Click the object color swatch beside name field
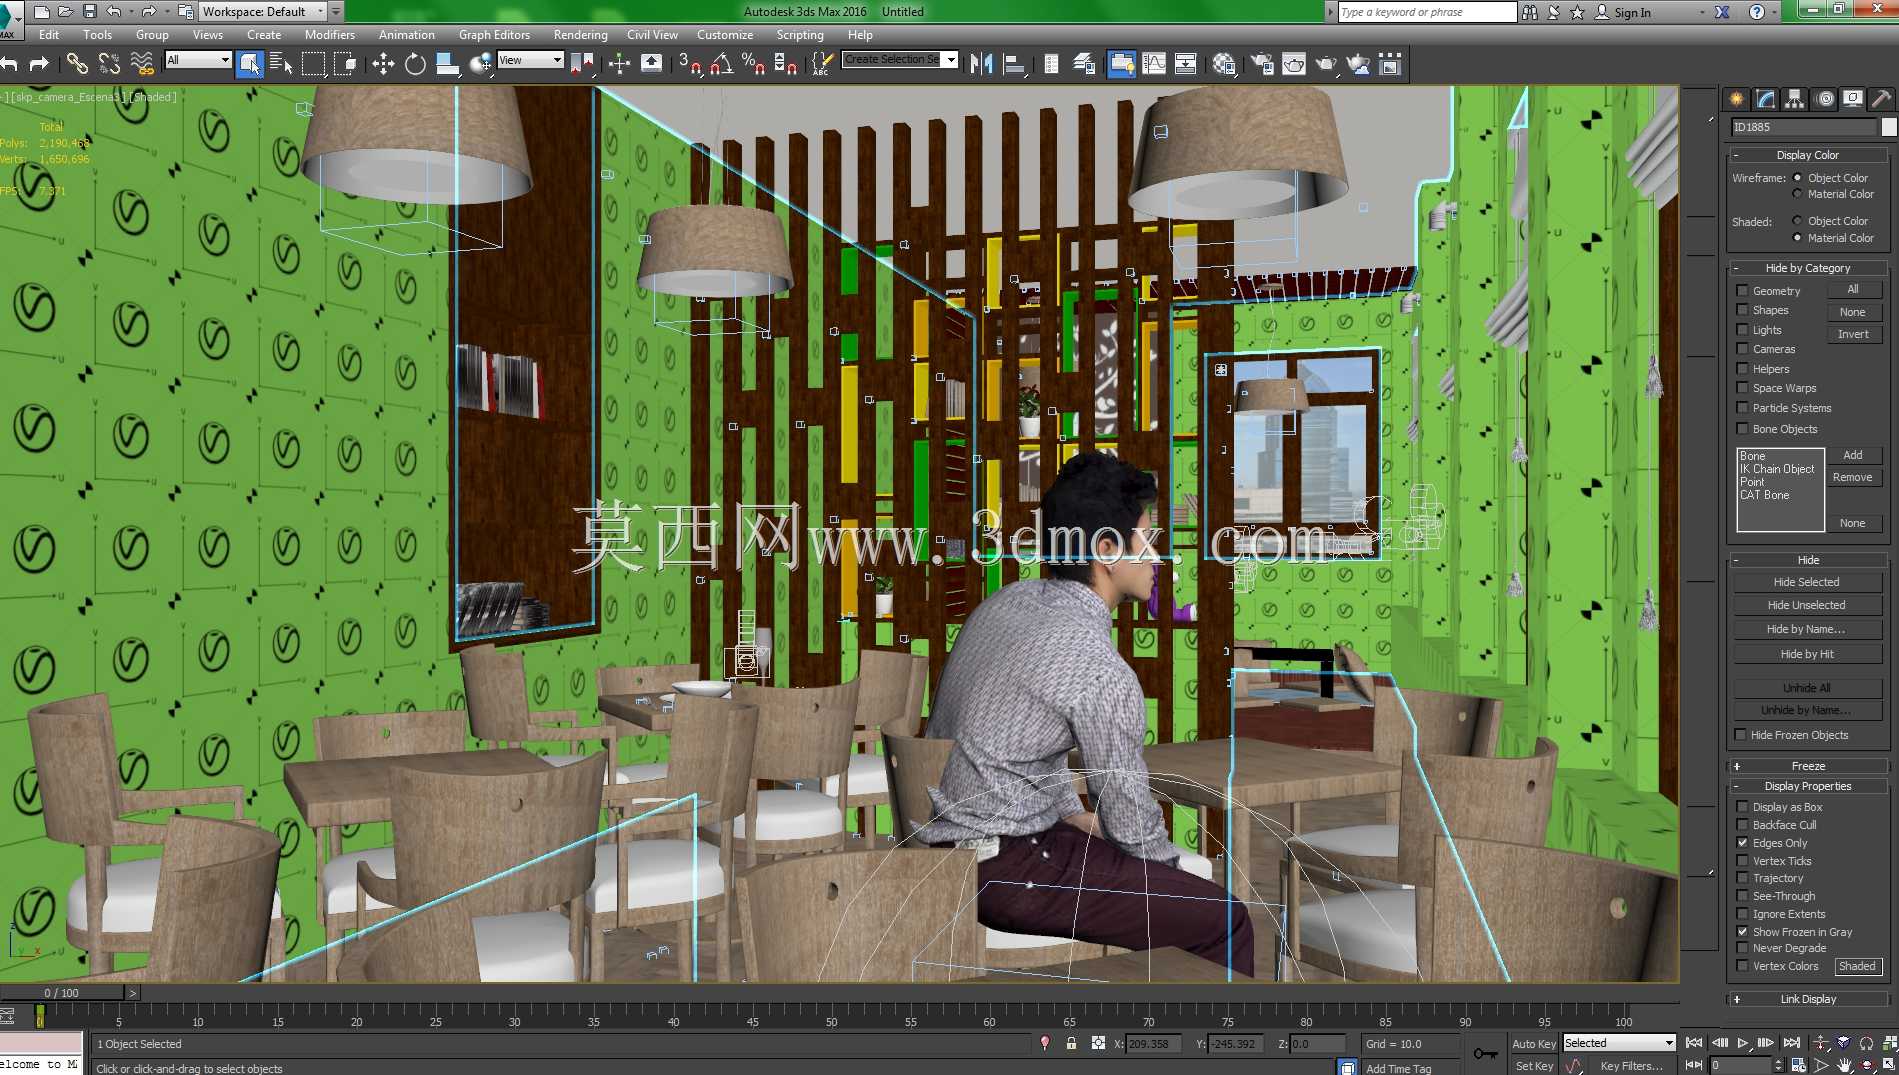This screenshot has width=1899, height=1075. (x=1888, y=127)
